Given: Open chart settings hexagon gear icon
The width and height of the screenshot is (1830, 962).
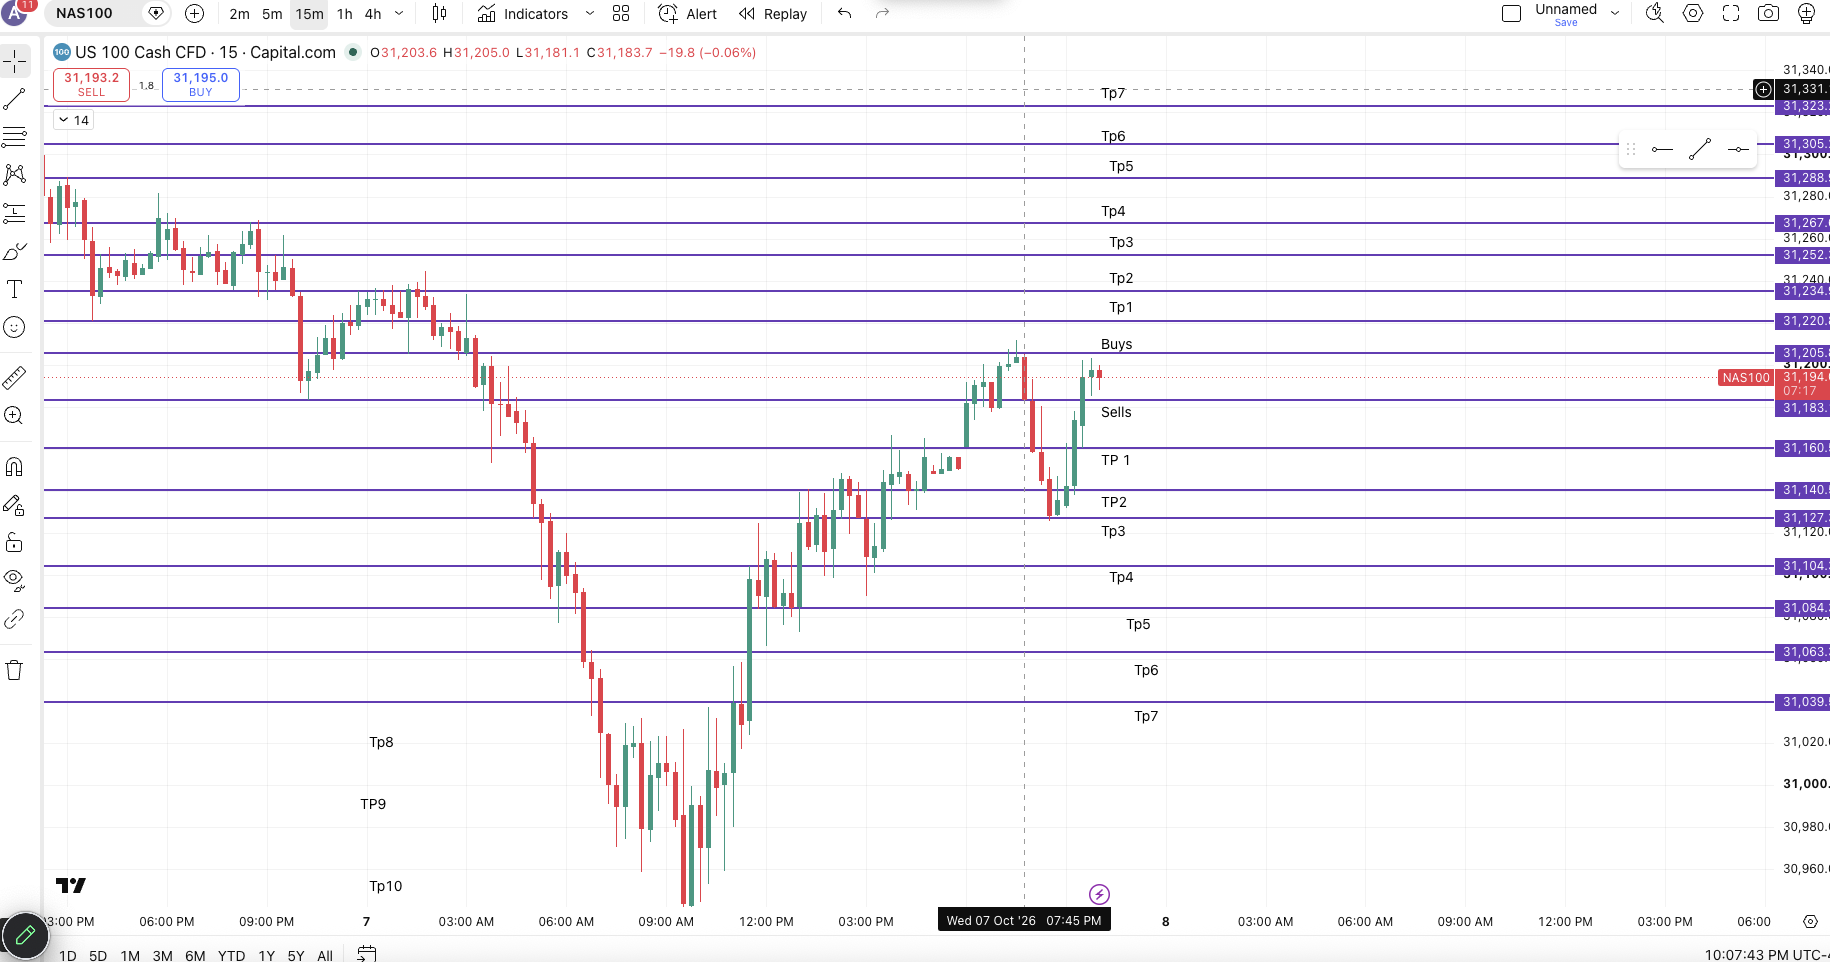Looking at the screenshot, I should [x=1693, y=14].
